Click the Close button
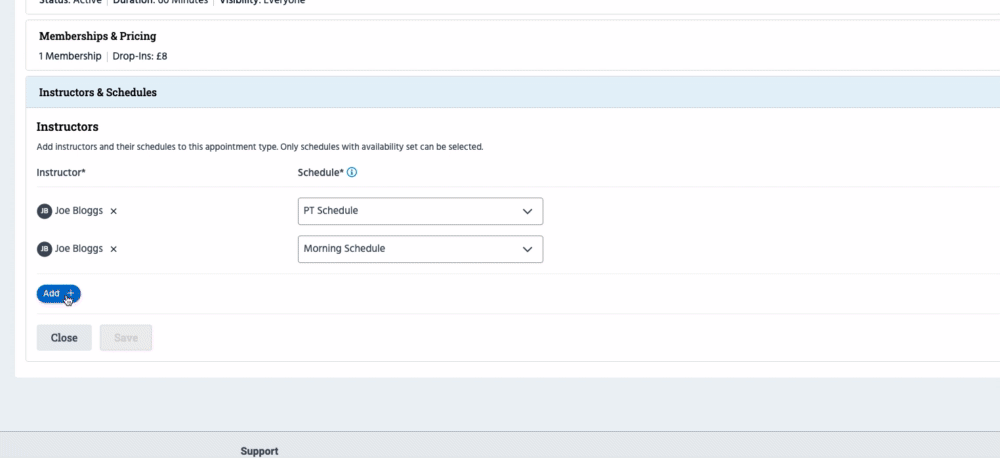This screenshot has height=458, width=1000. pos(64,338)
